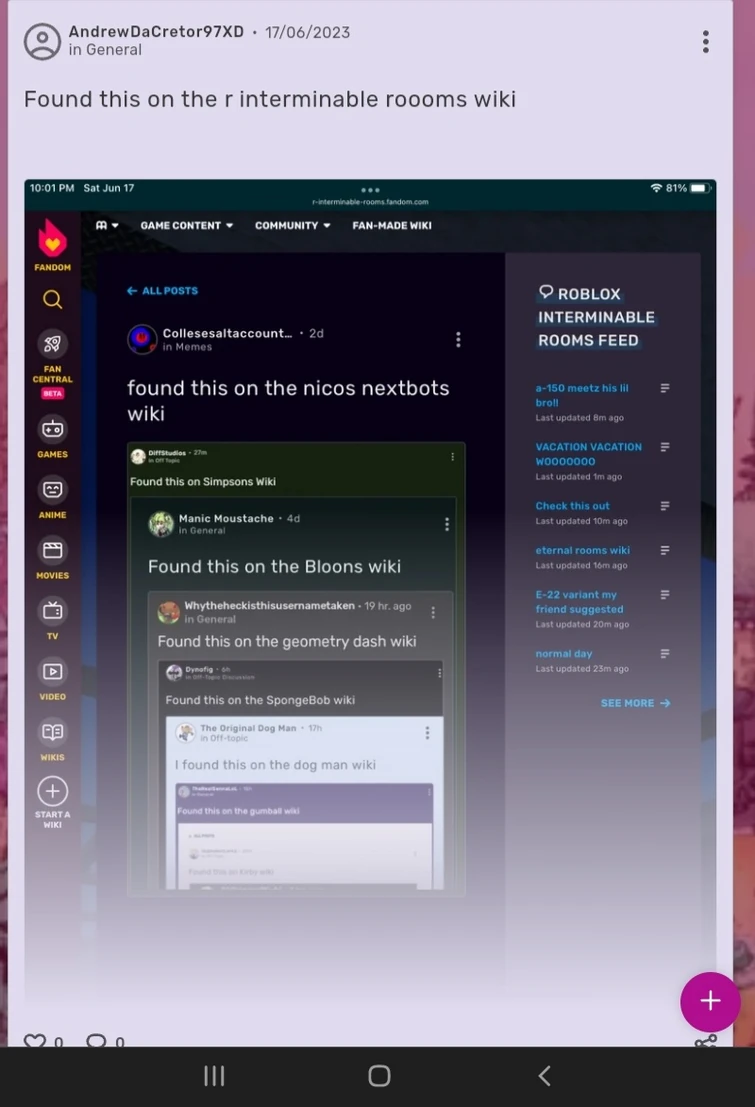Screen dimensions: 755x1107
Task: Open search with the magnifier icon
Action: click(52, 299)
